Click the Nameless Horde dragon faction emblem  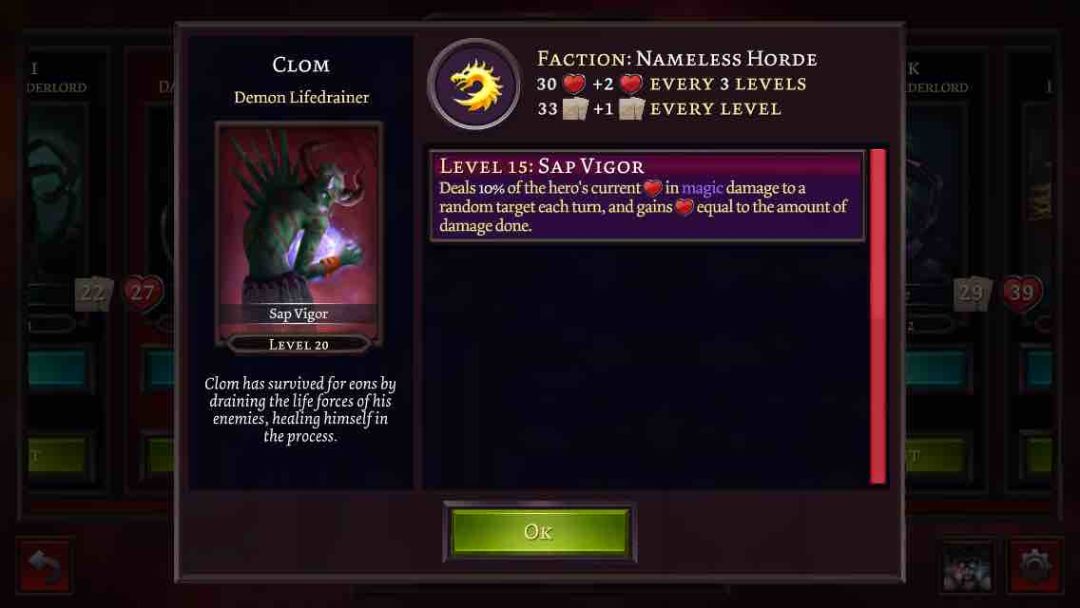point(474,85)
